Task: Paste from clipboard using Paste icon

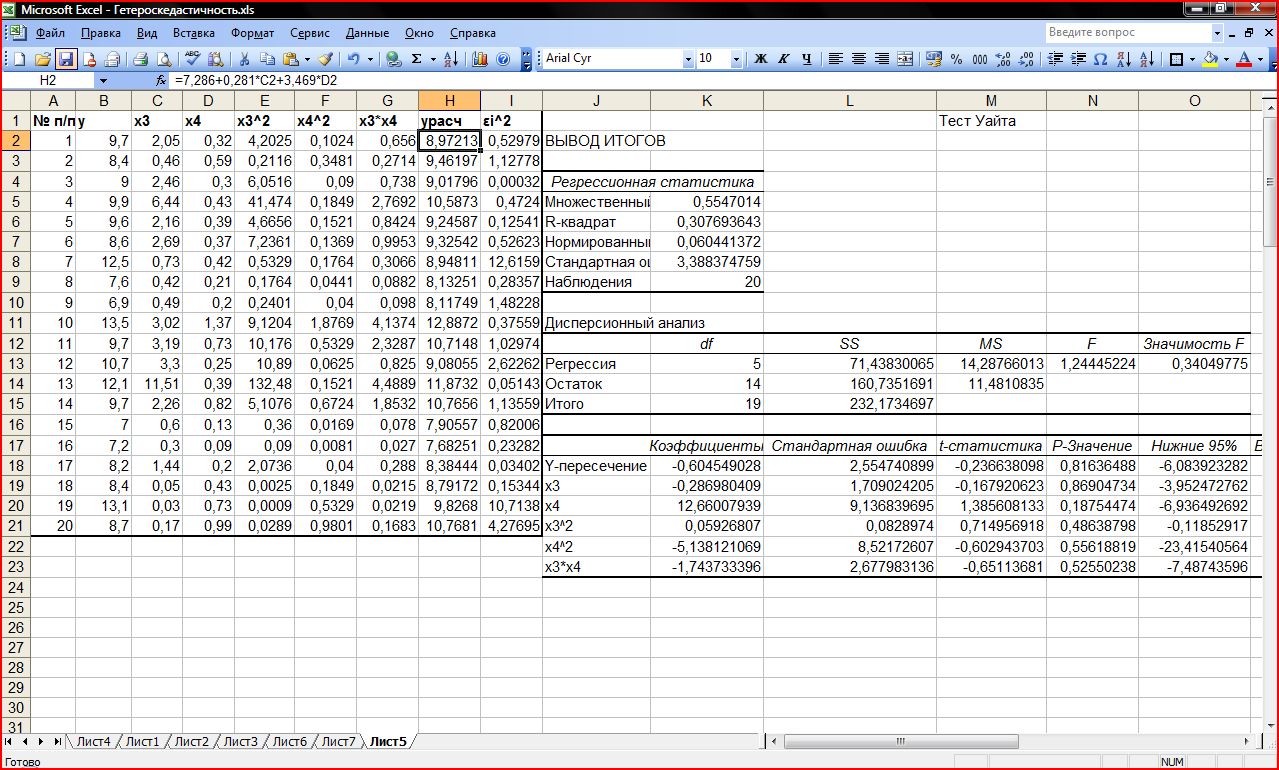Action: [290, 59]
